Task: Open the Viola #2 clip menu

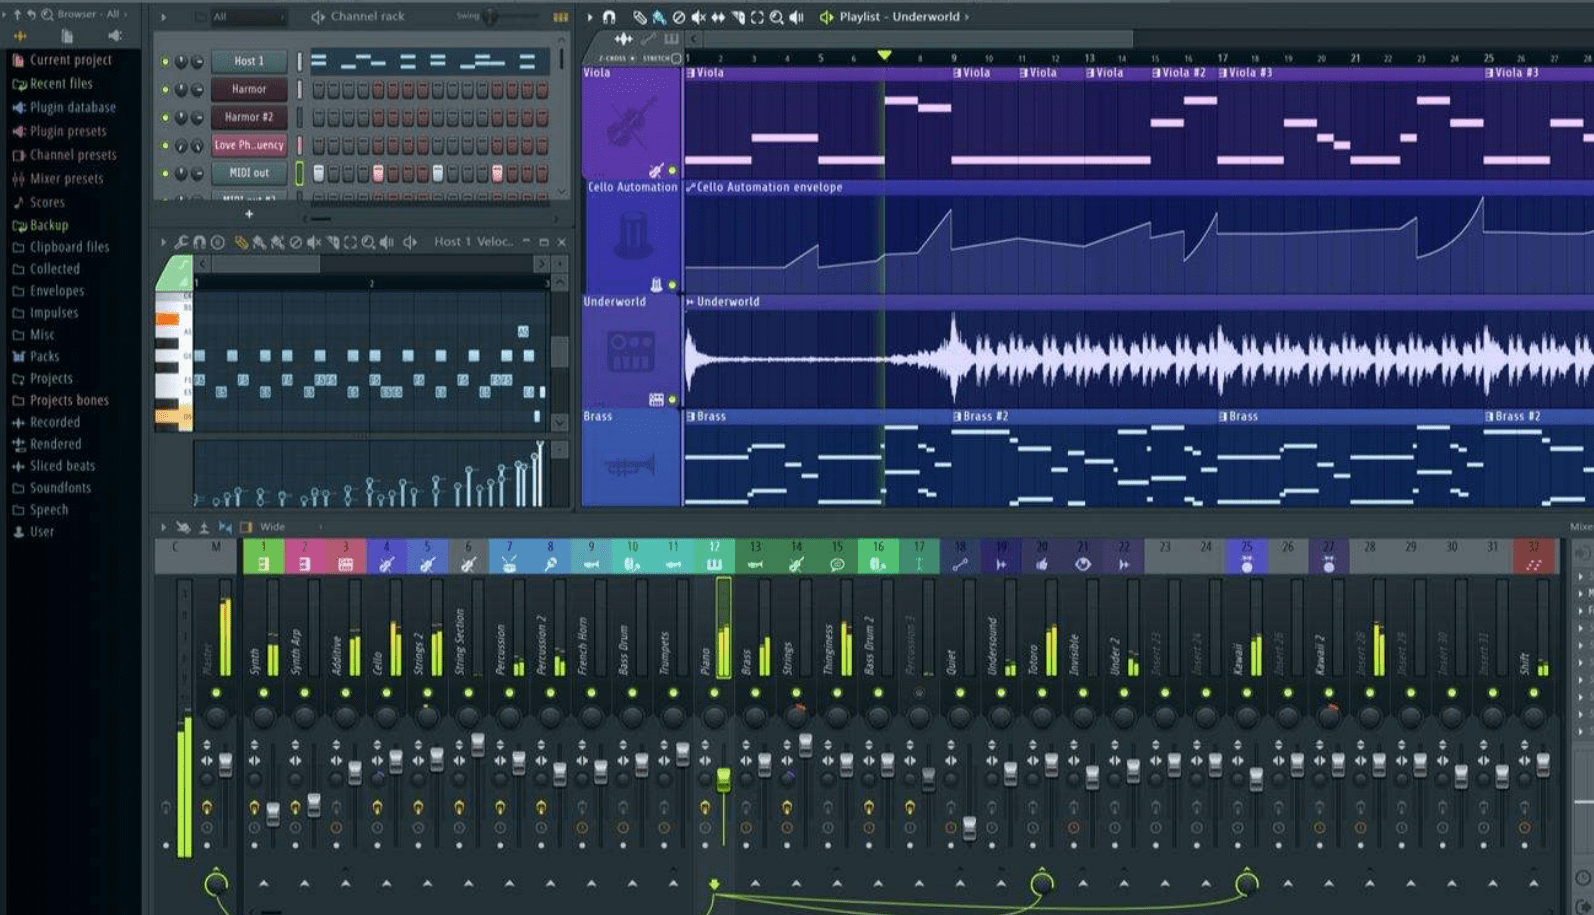Action: pos(1156,73)
